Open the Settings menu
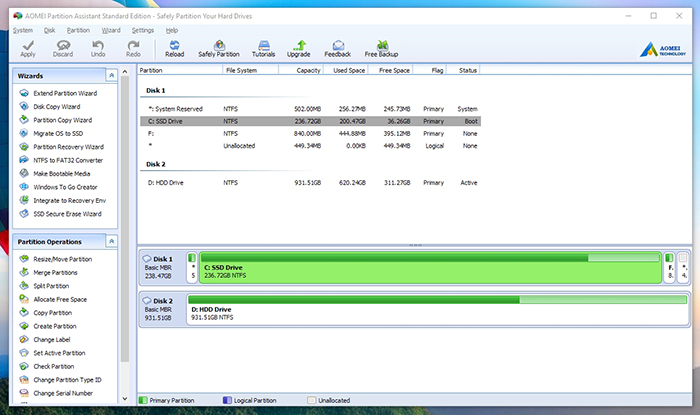The width and height of the screenshot is (700, 415). pyautogui.click(x=143, y=30)
